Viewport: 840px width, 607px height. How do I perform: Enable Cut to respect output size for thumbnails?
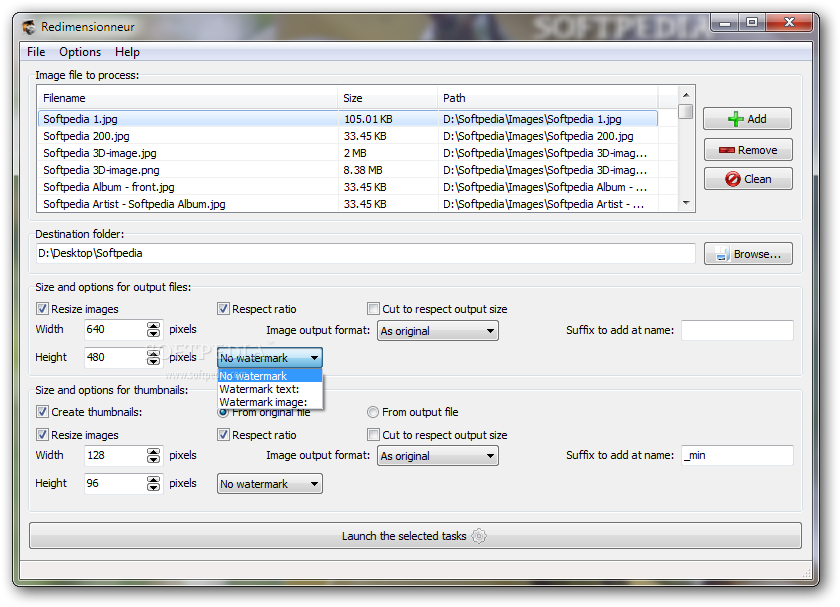coord(373,435)
